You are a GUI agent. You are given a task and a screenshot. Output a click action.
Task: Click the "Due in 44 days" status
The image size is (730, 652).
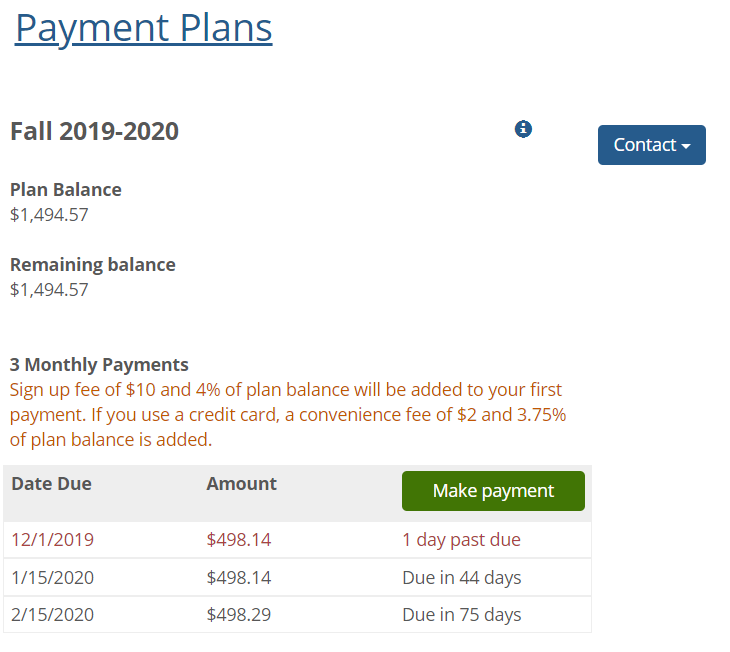click(x=461, y=578)
